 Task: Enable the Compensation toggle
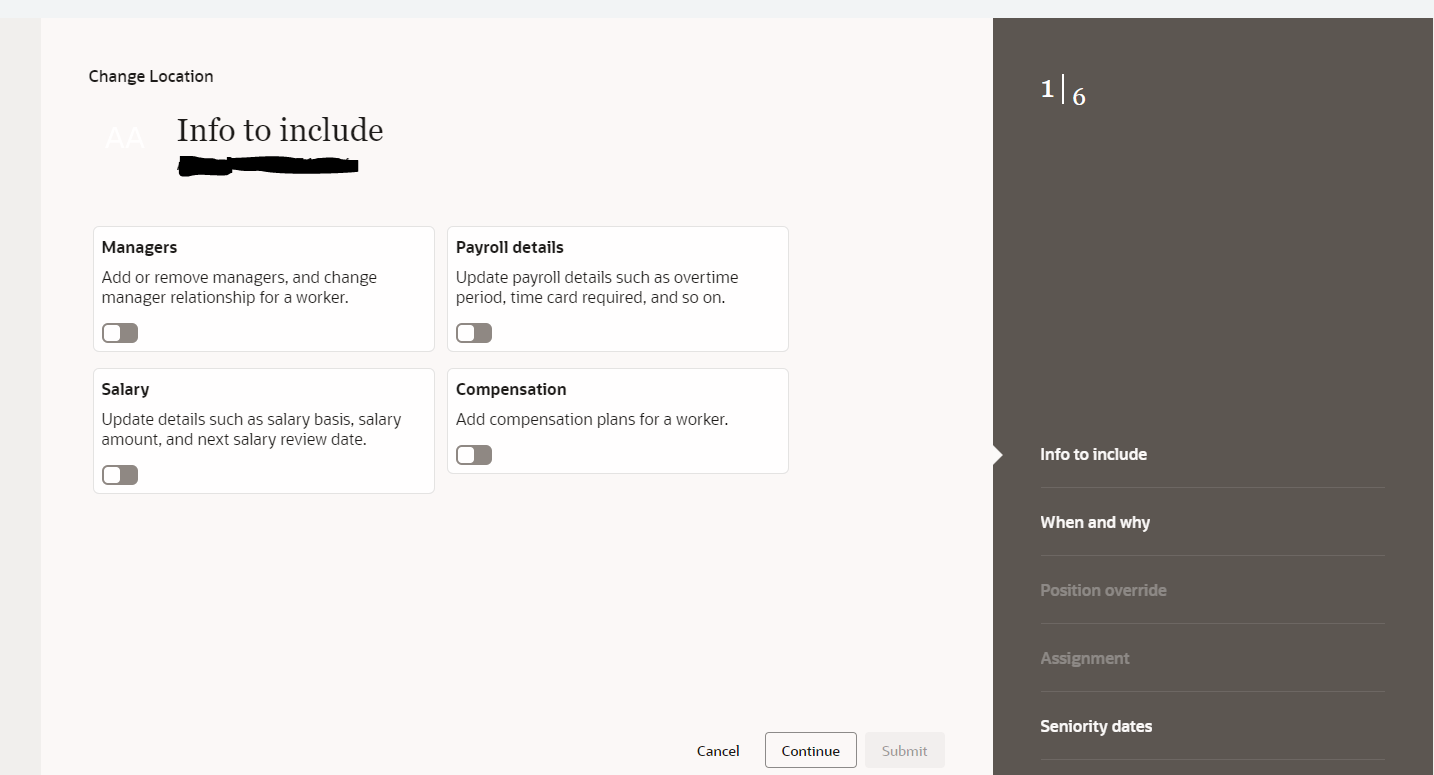pyautogui.click(x=473, y=454)
